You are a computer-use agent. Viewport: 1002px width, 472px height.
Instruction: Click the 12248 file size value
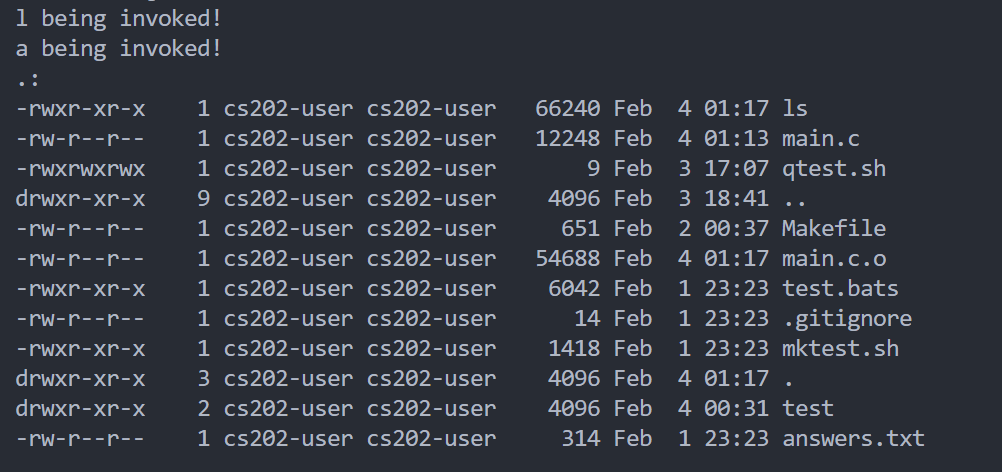point(567,139)
